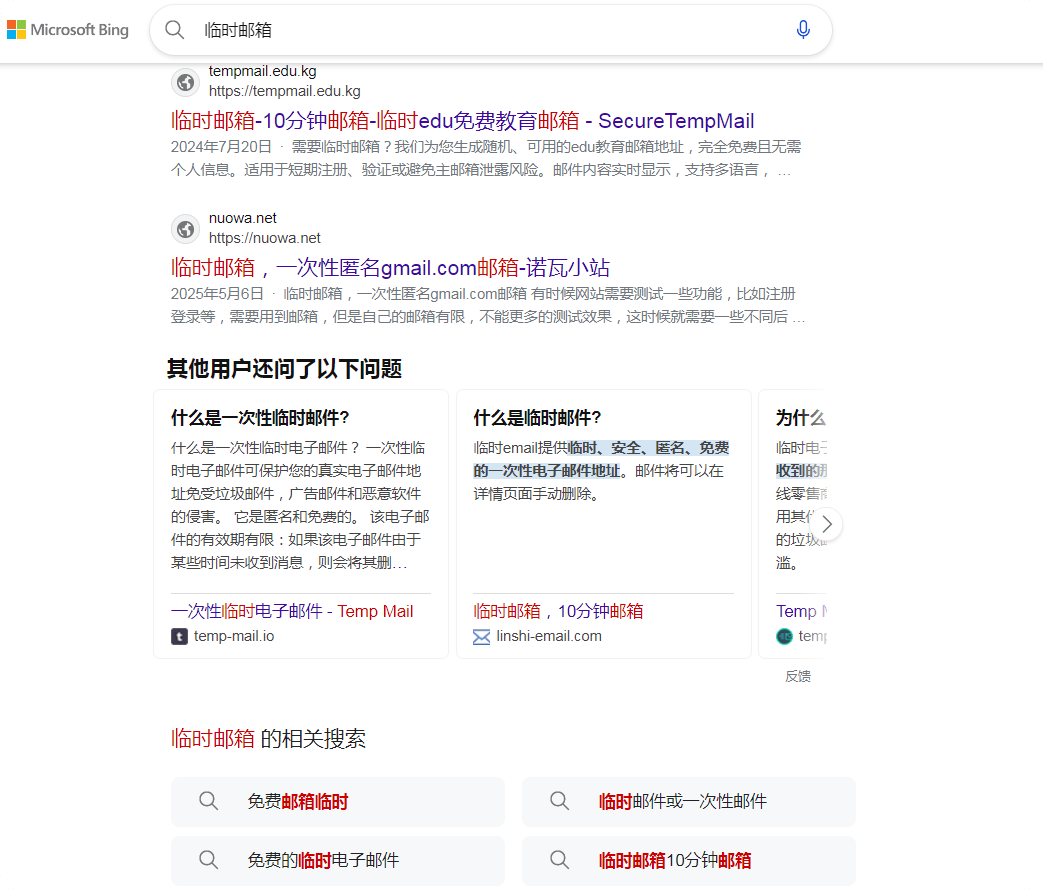
Task: Open the 诺瓦小站 gmail.com邮箱 result link
Action: 390,267
